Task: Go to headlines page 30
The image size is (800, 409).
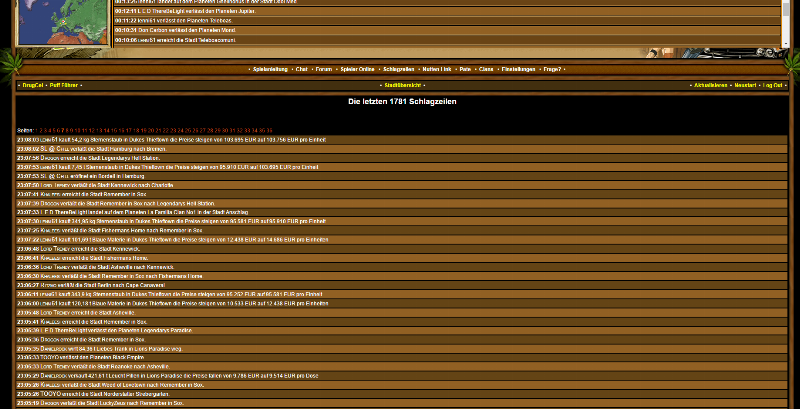Action: click(225, 131)
